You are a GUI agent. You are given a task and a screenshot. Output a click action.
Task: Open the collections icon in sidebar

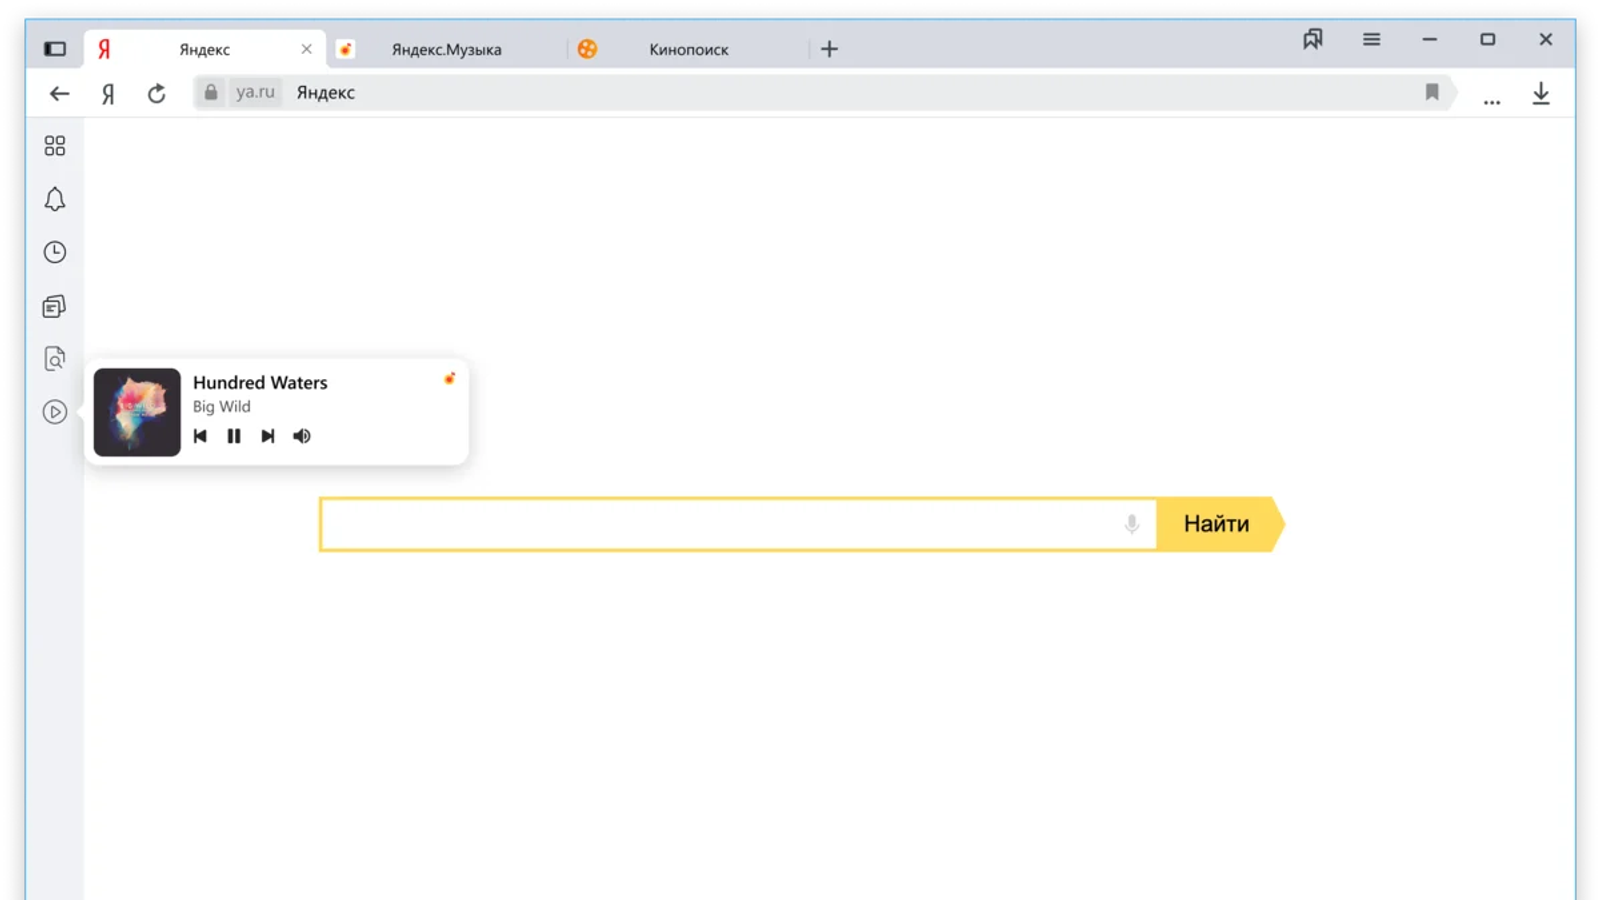coord(55,306)
